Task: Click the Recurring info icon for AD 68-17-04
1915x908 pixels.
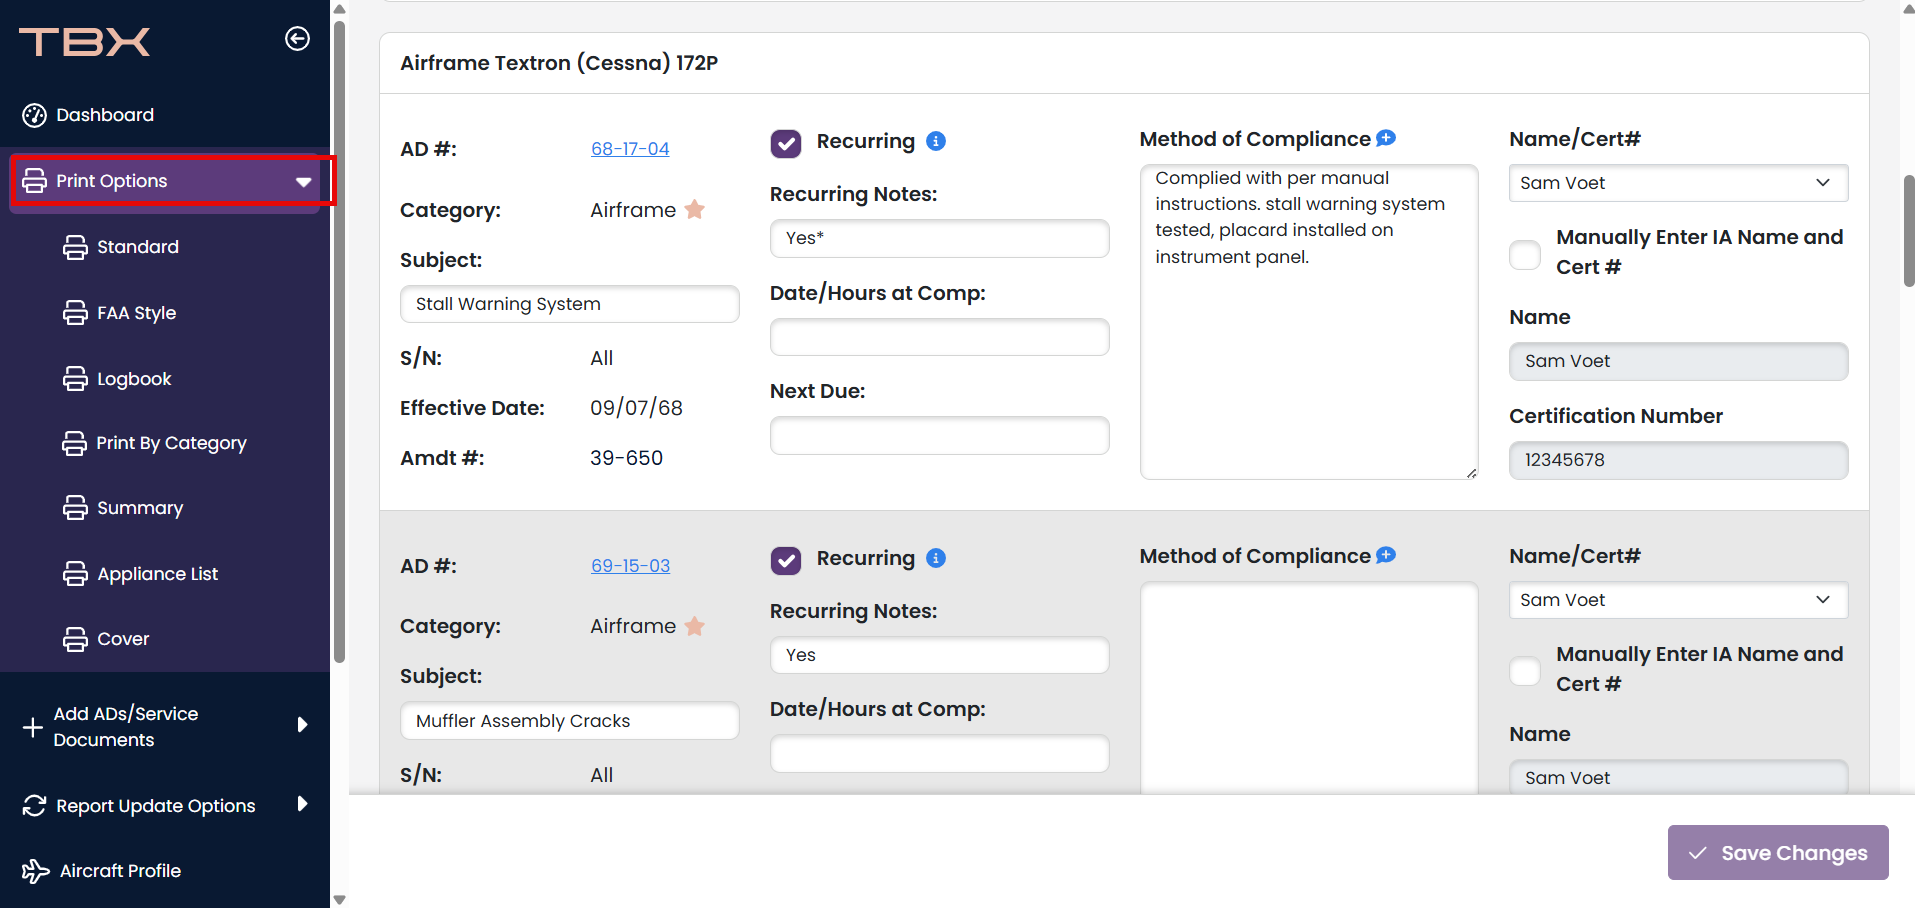Action: click(x=936, y=141)
